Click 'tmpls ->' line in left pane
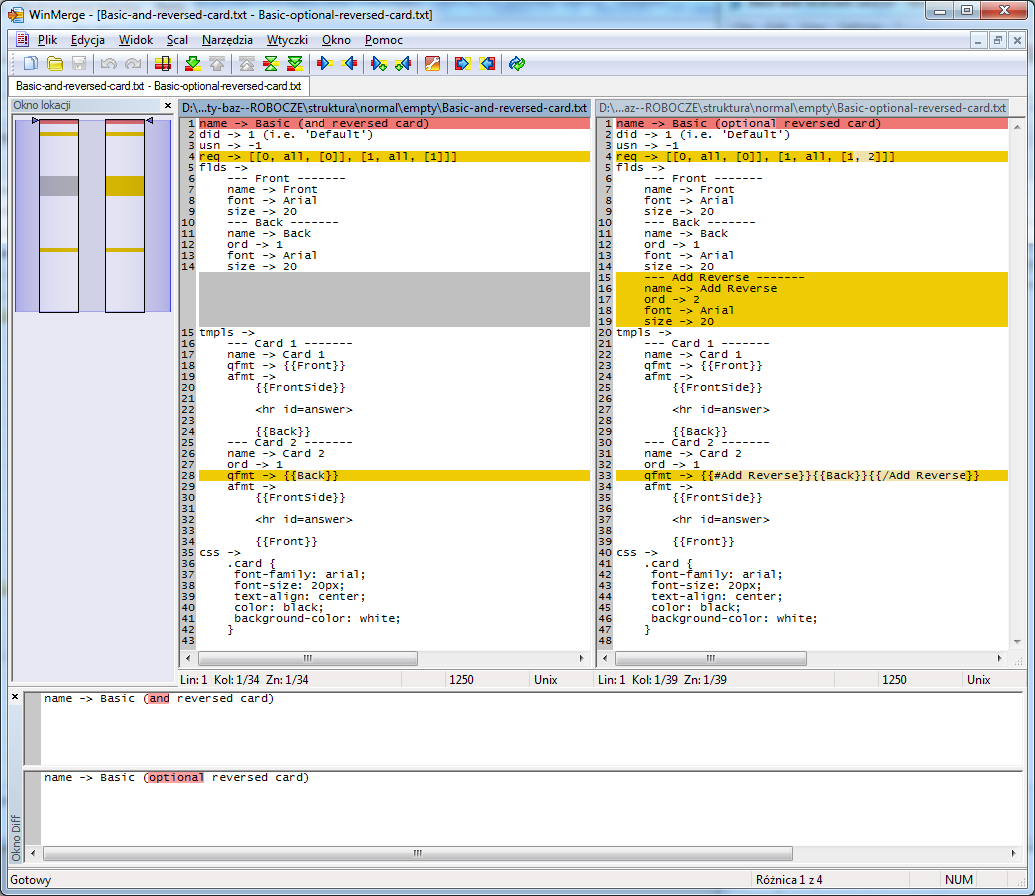The height and width of the screenshot is (896, 1035). [x=227, y=332]
